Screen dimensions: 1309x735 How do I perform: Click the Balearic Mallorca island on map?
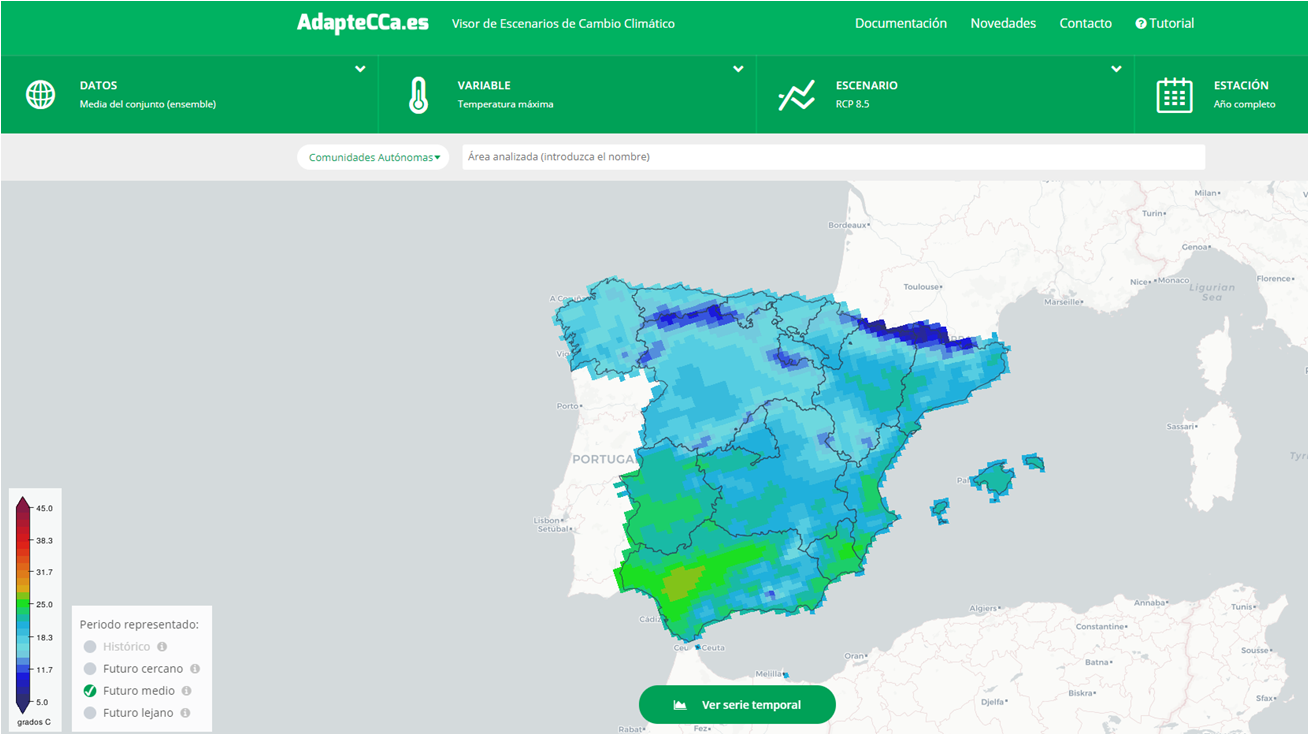[x=995, y=479]
